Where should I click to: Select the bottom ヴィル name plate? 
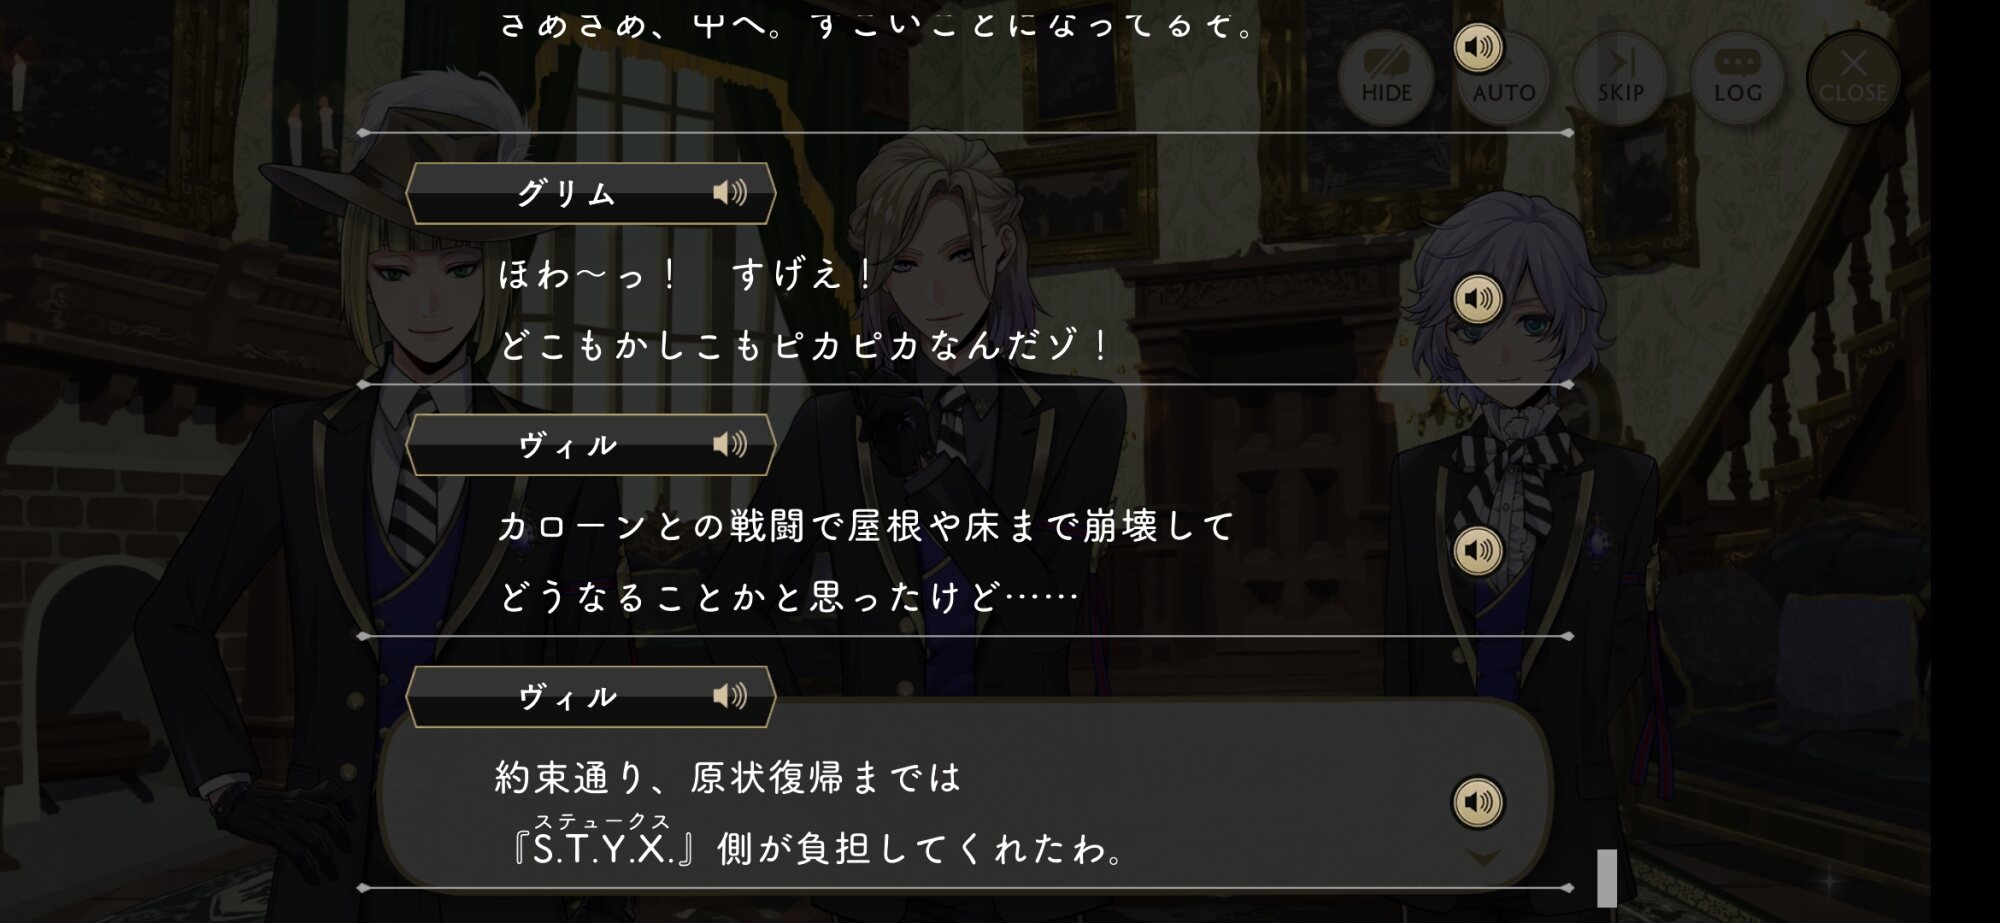pos(590,697)
